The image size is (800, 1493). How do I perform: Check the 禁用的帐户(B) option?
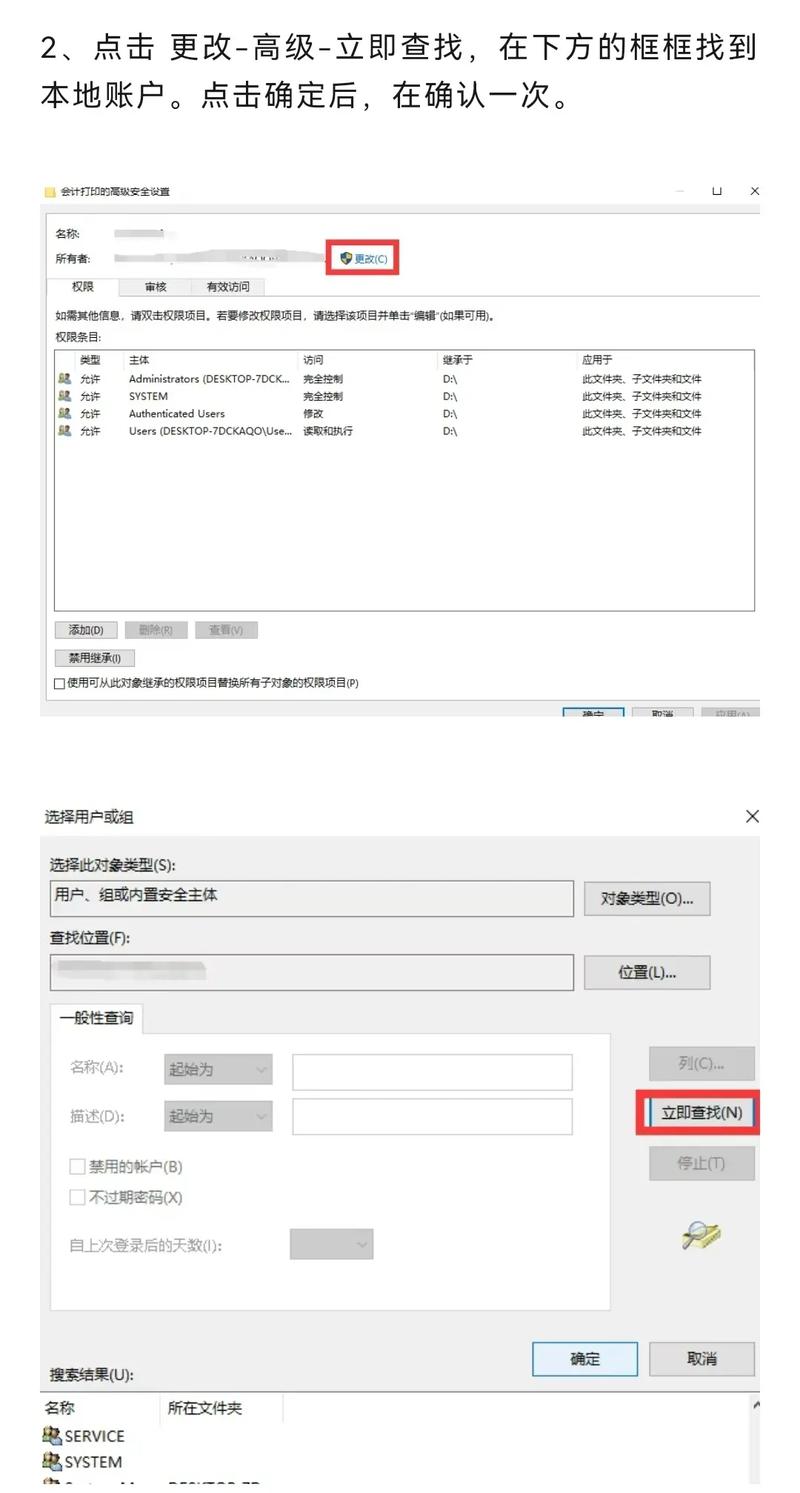tap(76, 1166)
